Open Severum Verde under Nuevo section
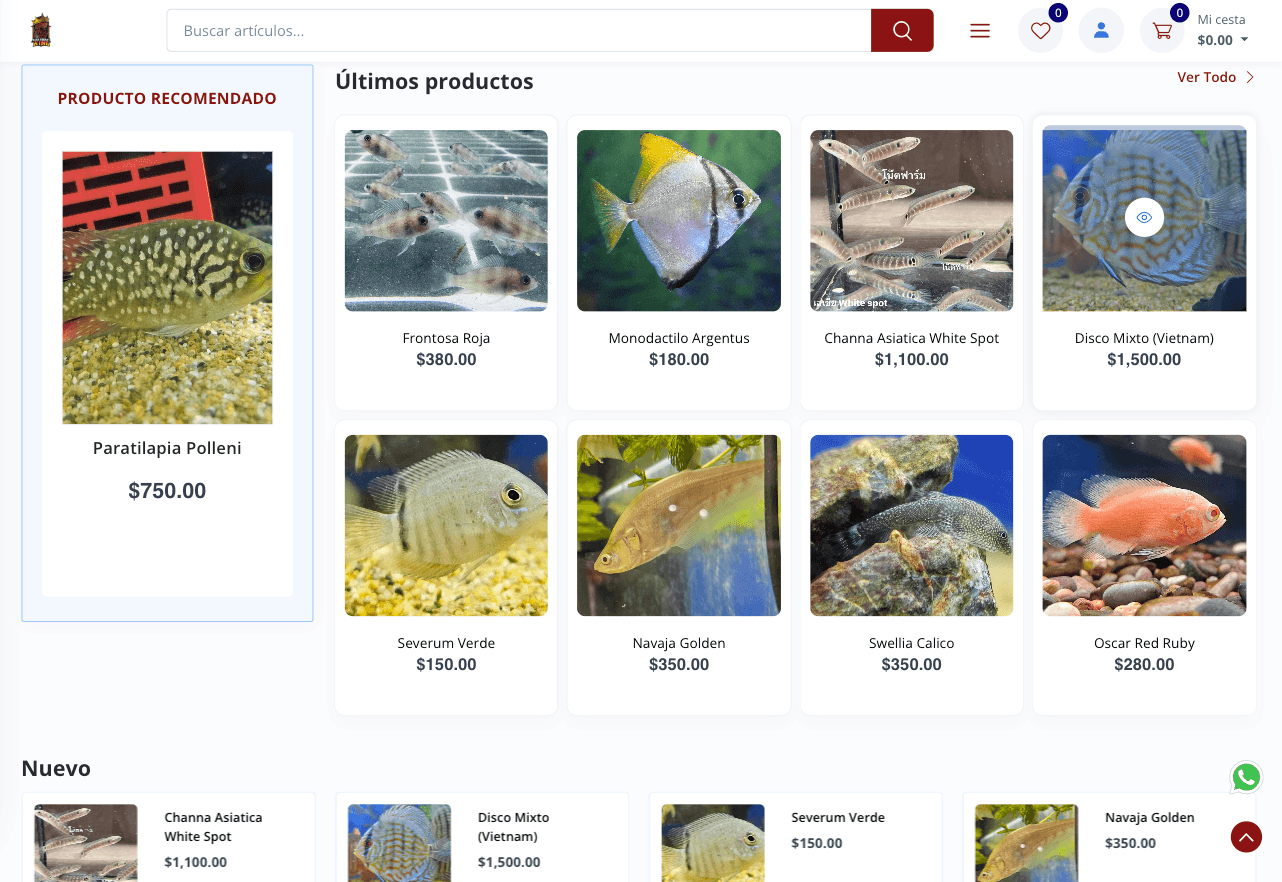 point(838,817)
